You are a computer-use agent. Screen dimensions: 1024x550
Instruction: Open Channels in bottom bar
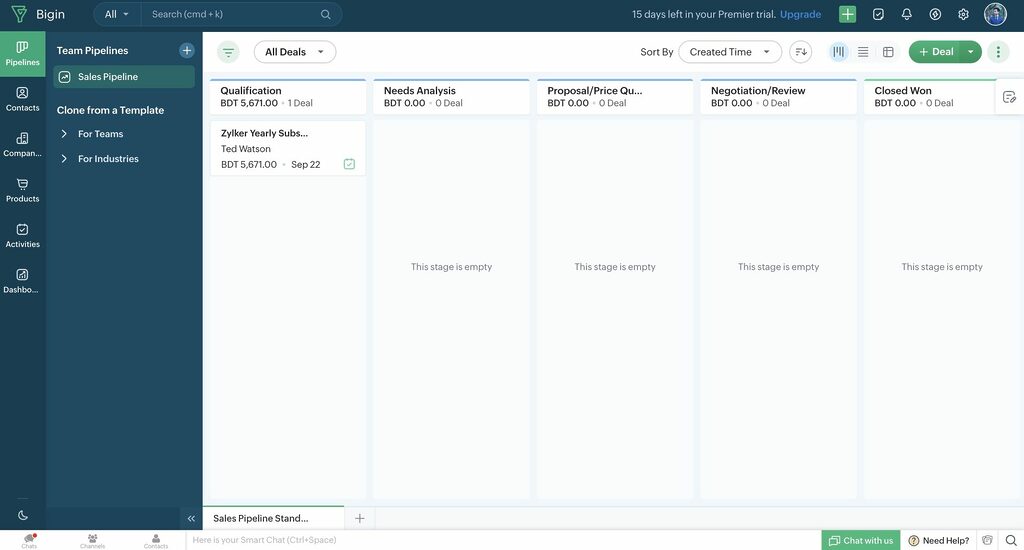[x=93, y=540]
